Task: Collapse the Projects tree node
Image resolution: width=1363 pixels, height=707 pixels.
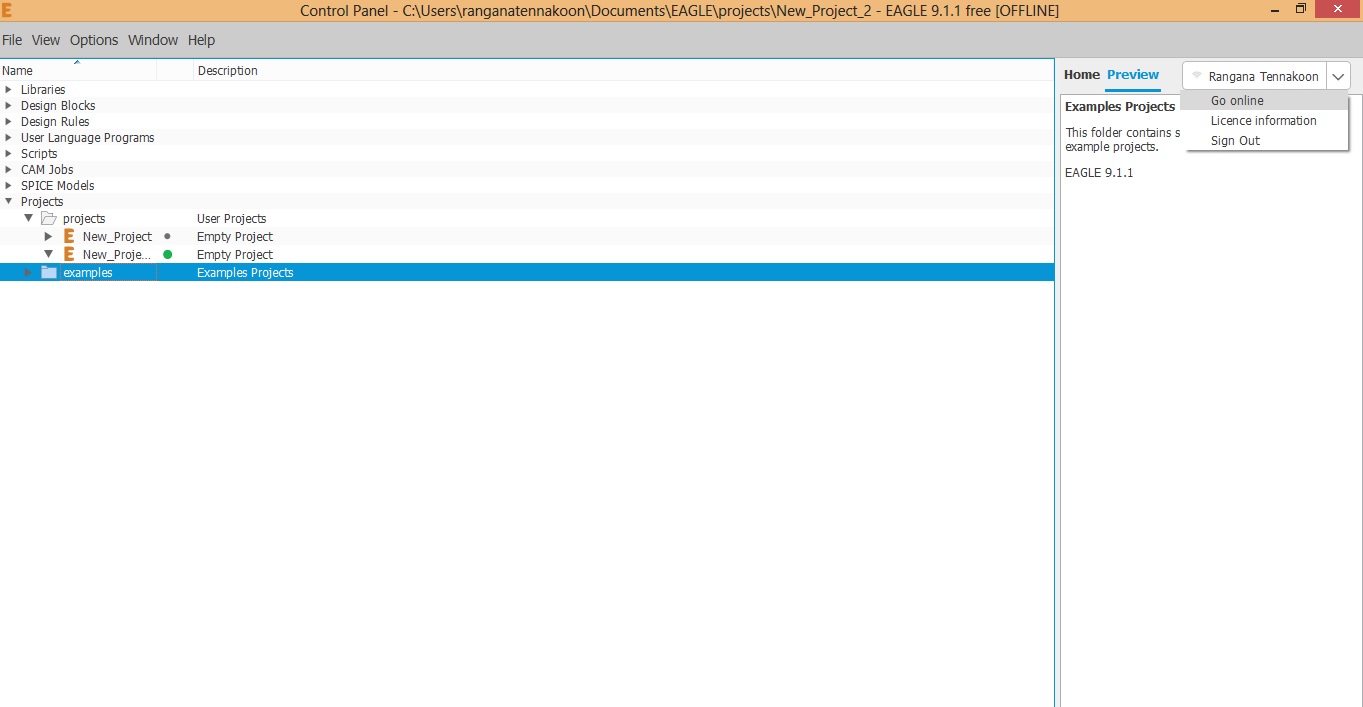Action: tap(9, 201)
